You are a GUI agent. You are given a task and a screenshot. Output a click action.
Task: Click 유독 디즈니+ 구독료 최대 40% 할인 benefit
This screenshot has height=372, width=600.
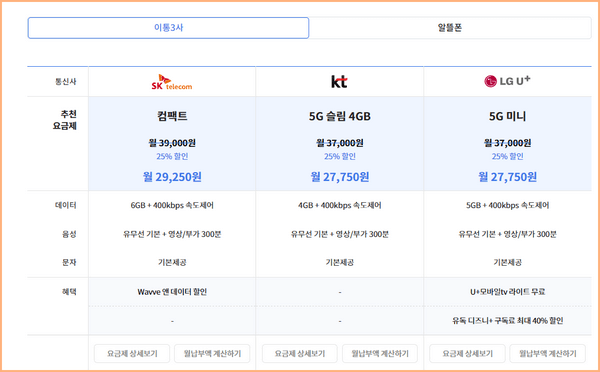coord(507,321)
